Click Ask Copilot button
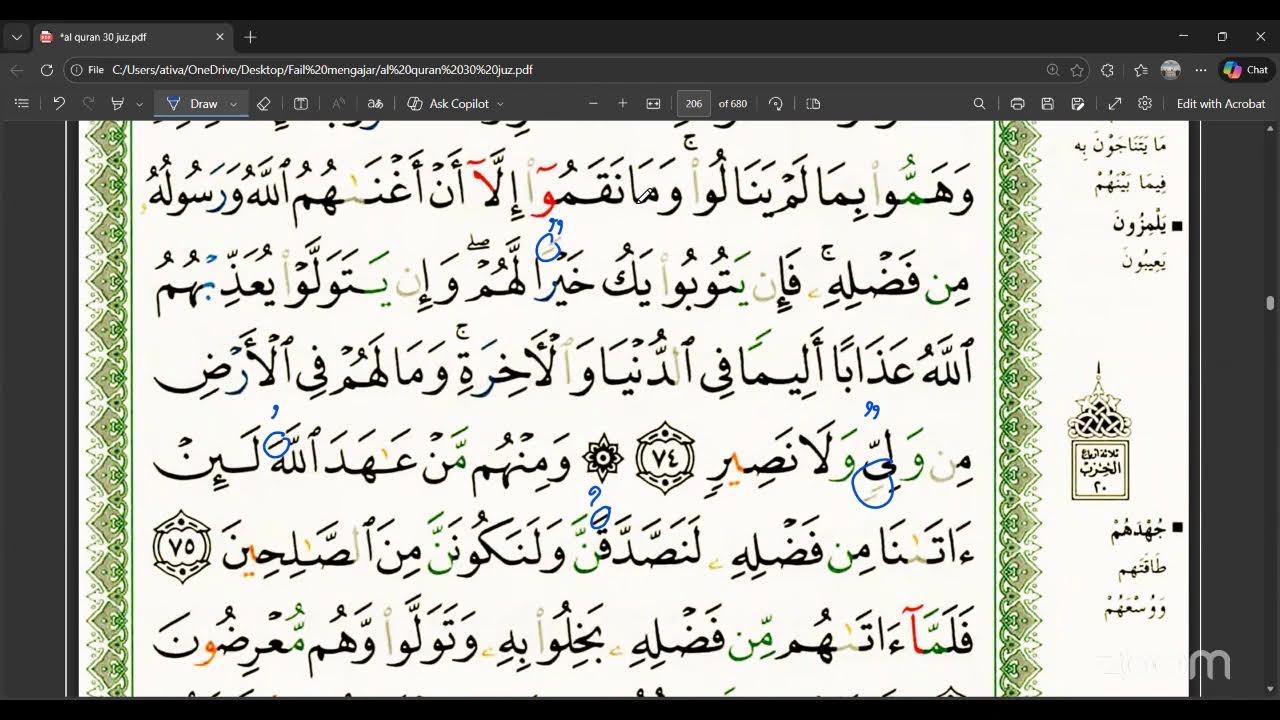Screen dimensions: 1280x720 tap(448, 103)
